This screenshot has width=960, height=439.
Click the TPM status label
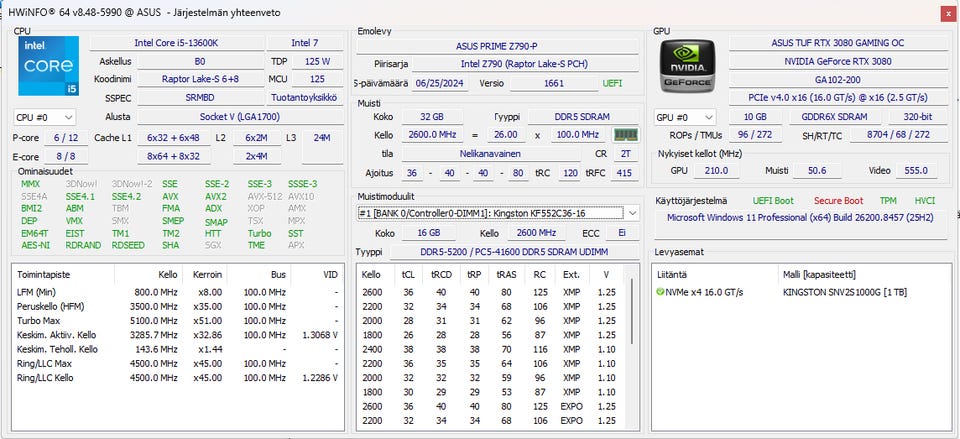tap(888, 200)
